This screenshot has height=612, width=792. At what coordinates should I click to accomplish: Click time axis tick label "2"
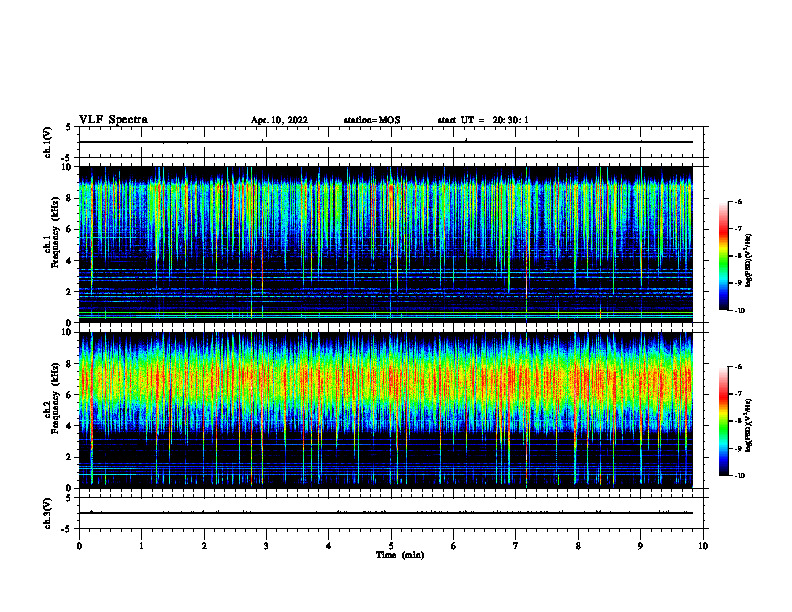pos(204,546)
